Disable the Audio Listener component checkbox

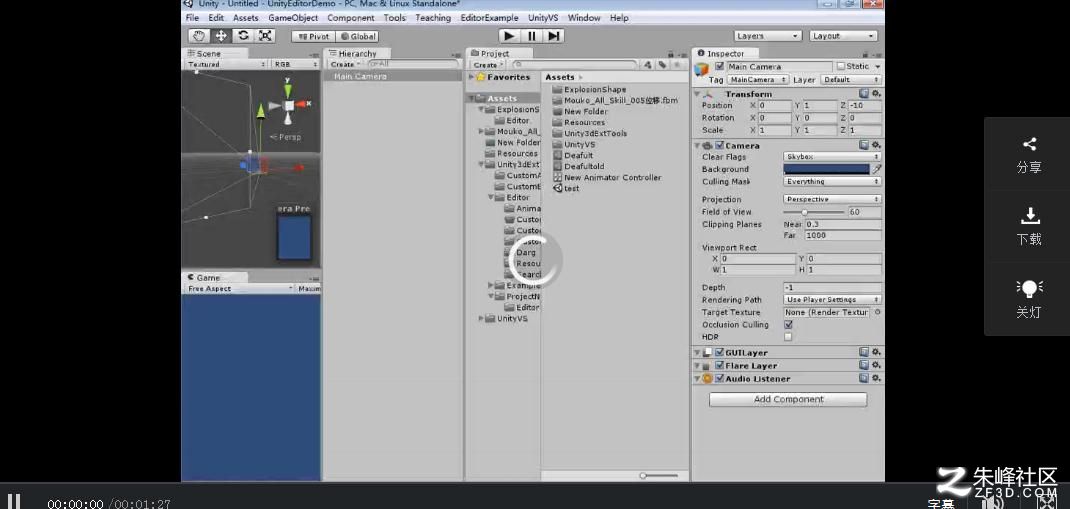[x=719, y=378]
